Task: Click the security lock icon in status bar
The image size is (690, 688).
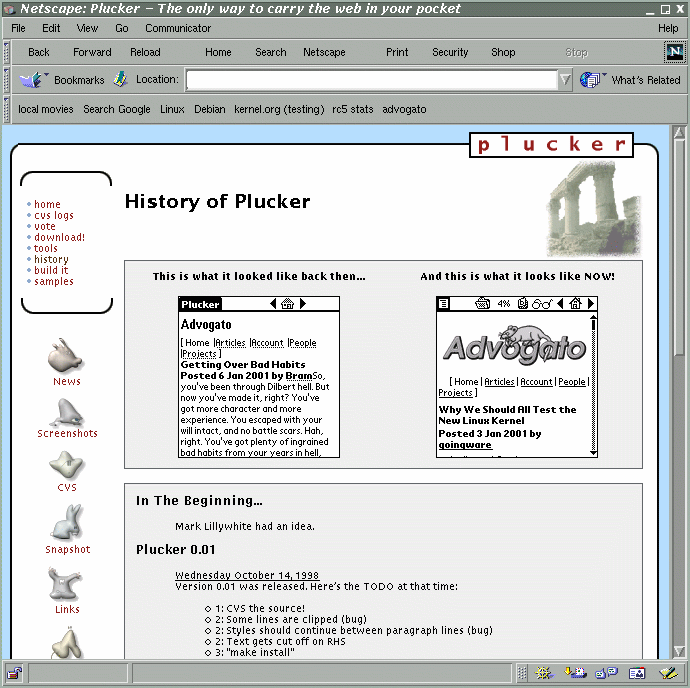Action: tap(15, 673)
